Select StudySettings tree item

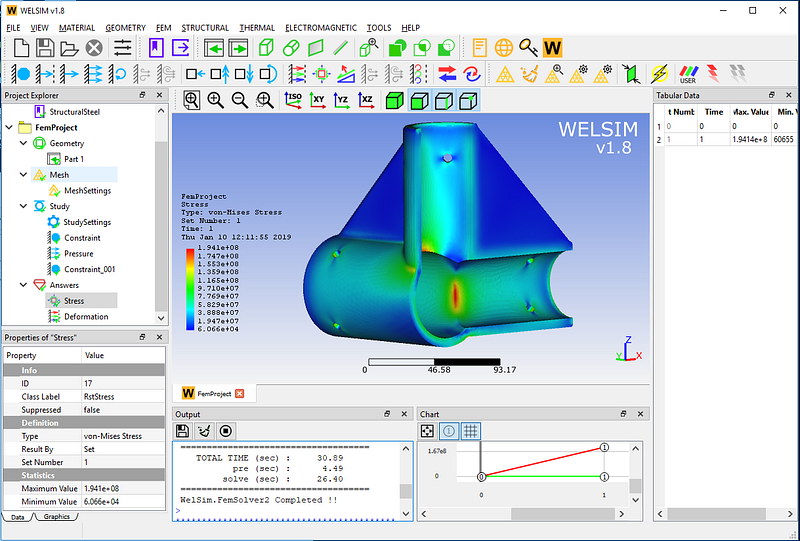point(87,222)
